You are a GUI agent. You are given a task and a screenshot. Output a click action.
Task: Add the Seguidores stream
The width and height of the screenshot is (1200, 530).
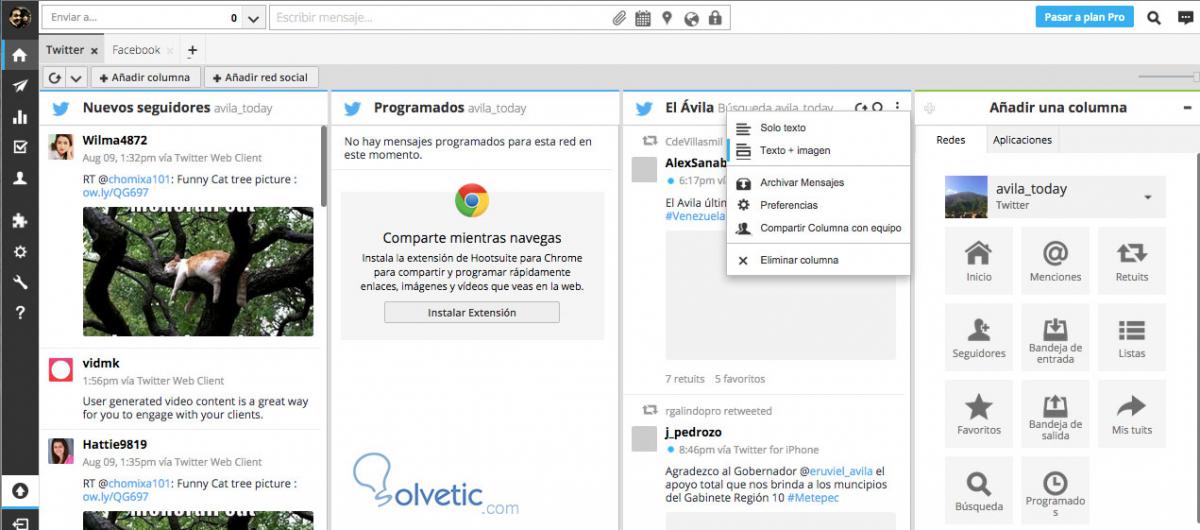point(979,337)
